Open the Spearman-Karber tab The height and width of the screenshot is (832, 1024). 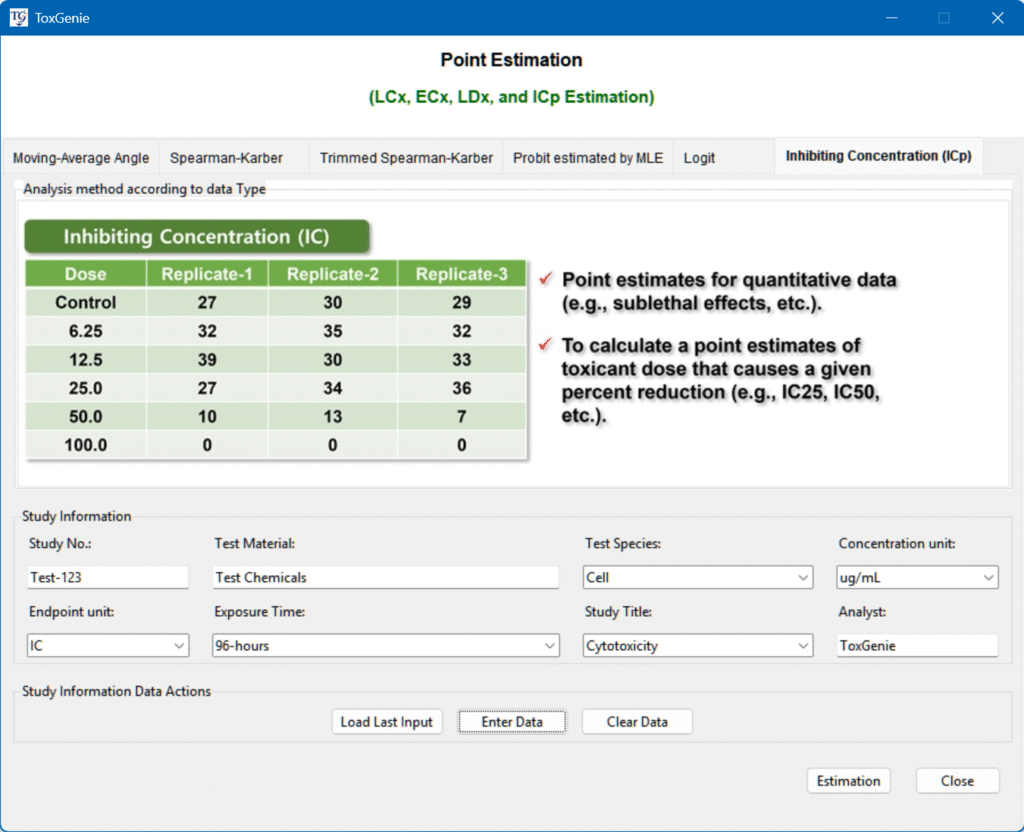[226, 158]
